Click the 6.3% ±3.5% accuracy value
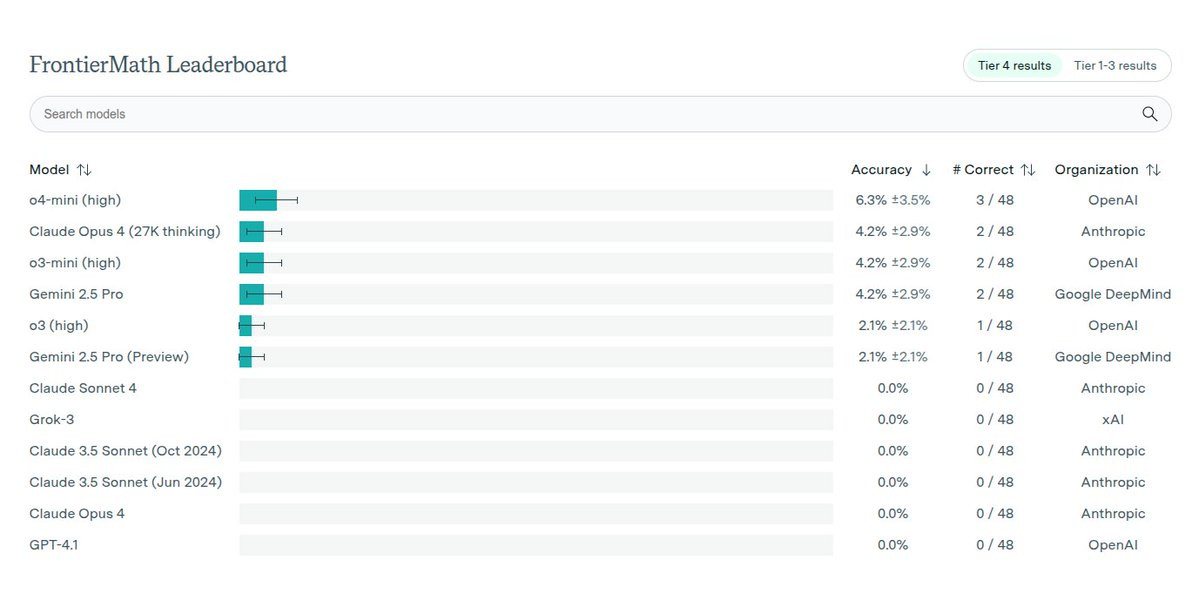The image size is (1199, 607). pyautogui.click(x=892, y=200)
